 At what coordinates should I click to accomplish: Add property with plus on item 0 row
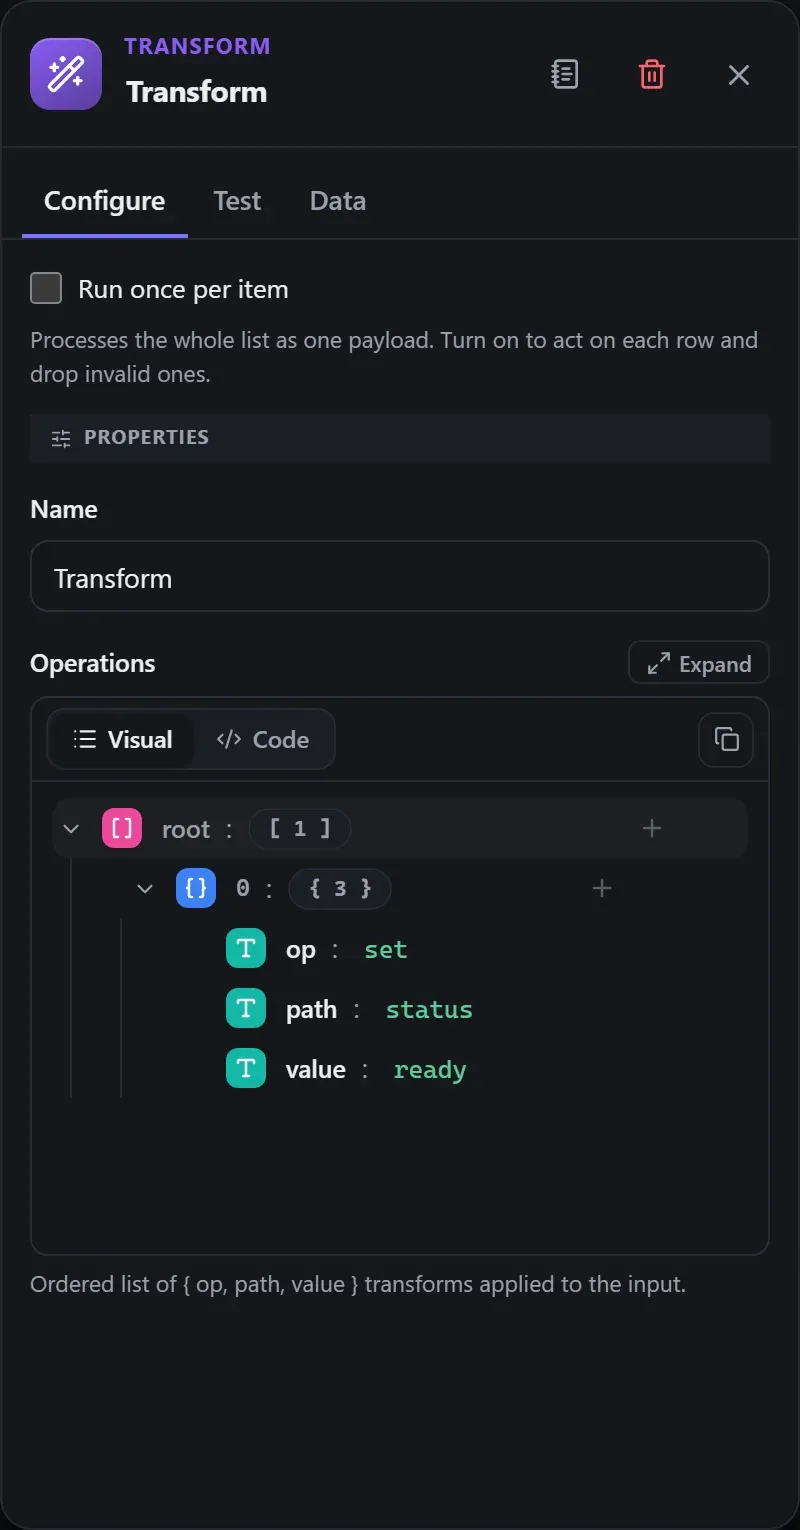602,888
